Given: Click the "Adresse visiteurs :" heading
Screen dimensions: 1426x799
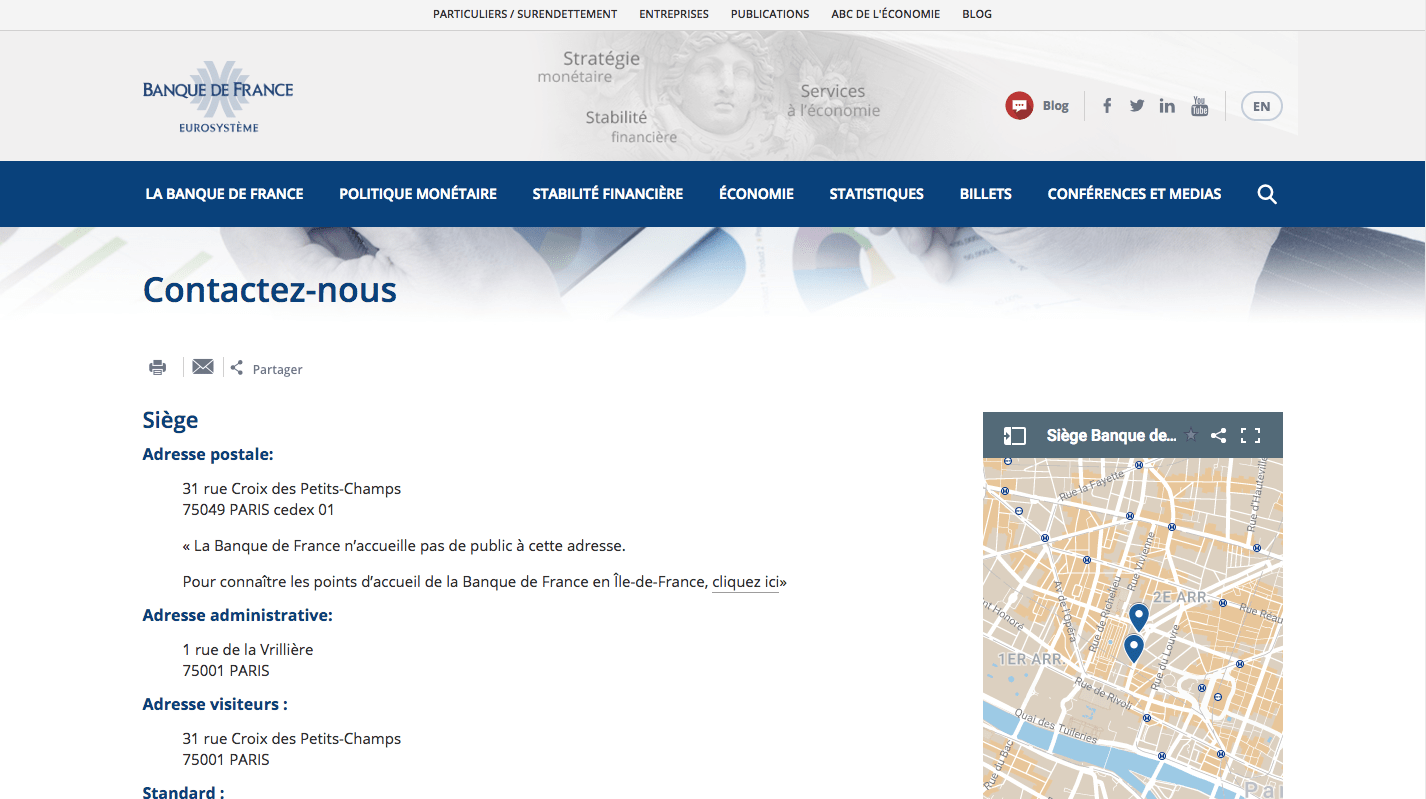Looking at the screenshot, I should point(215,704).
